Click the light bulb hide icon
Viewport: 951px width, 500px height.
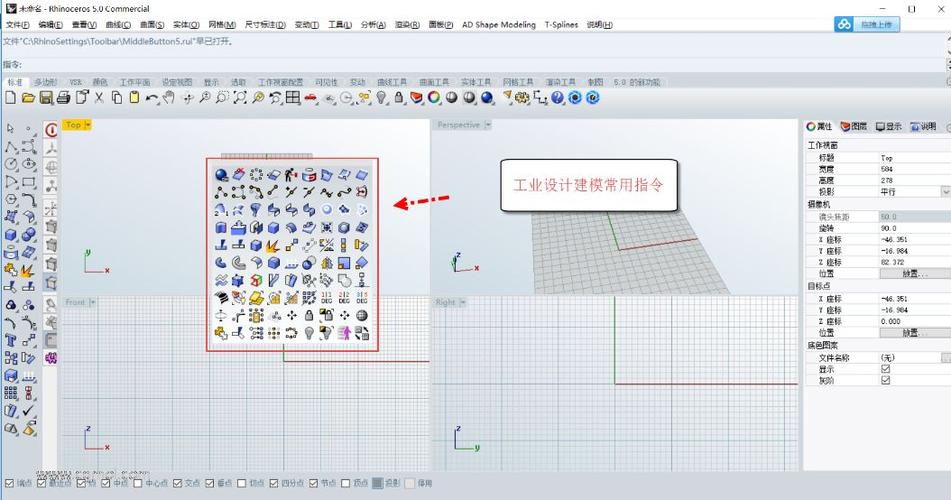coord(381,98)
